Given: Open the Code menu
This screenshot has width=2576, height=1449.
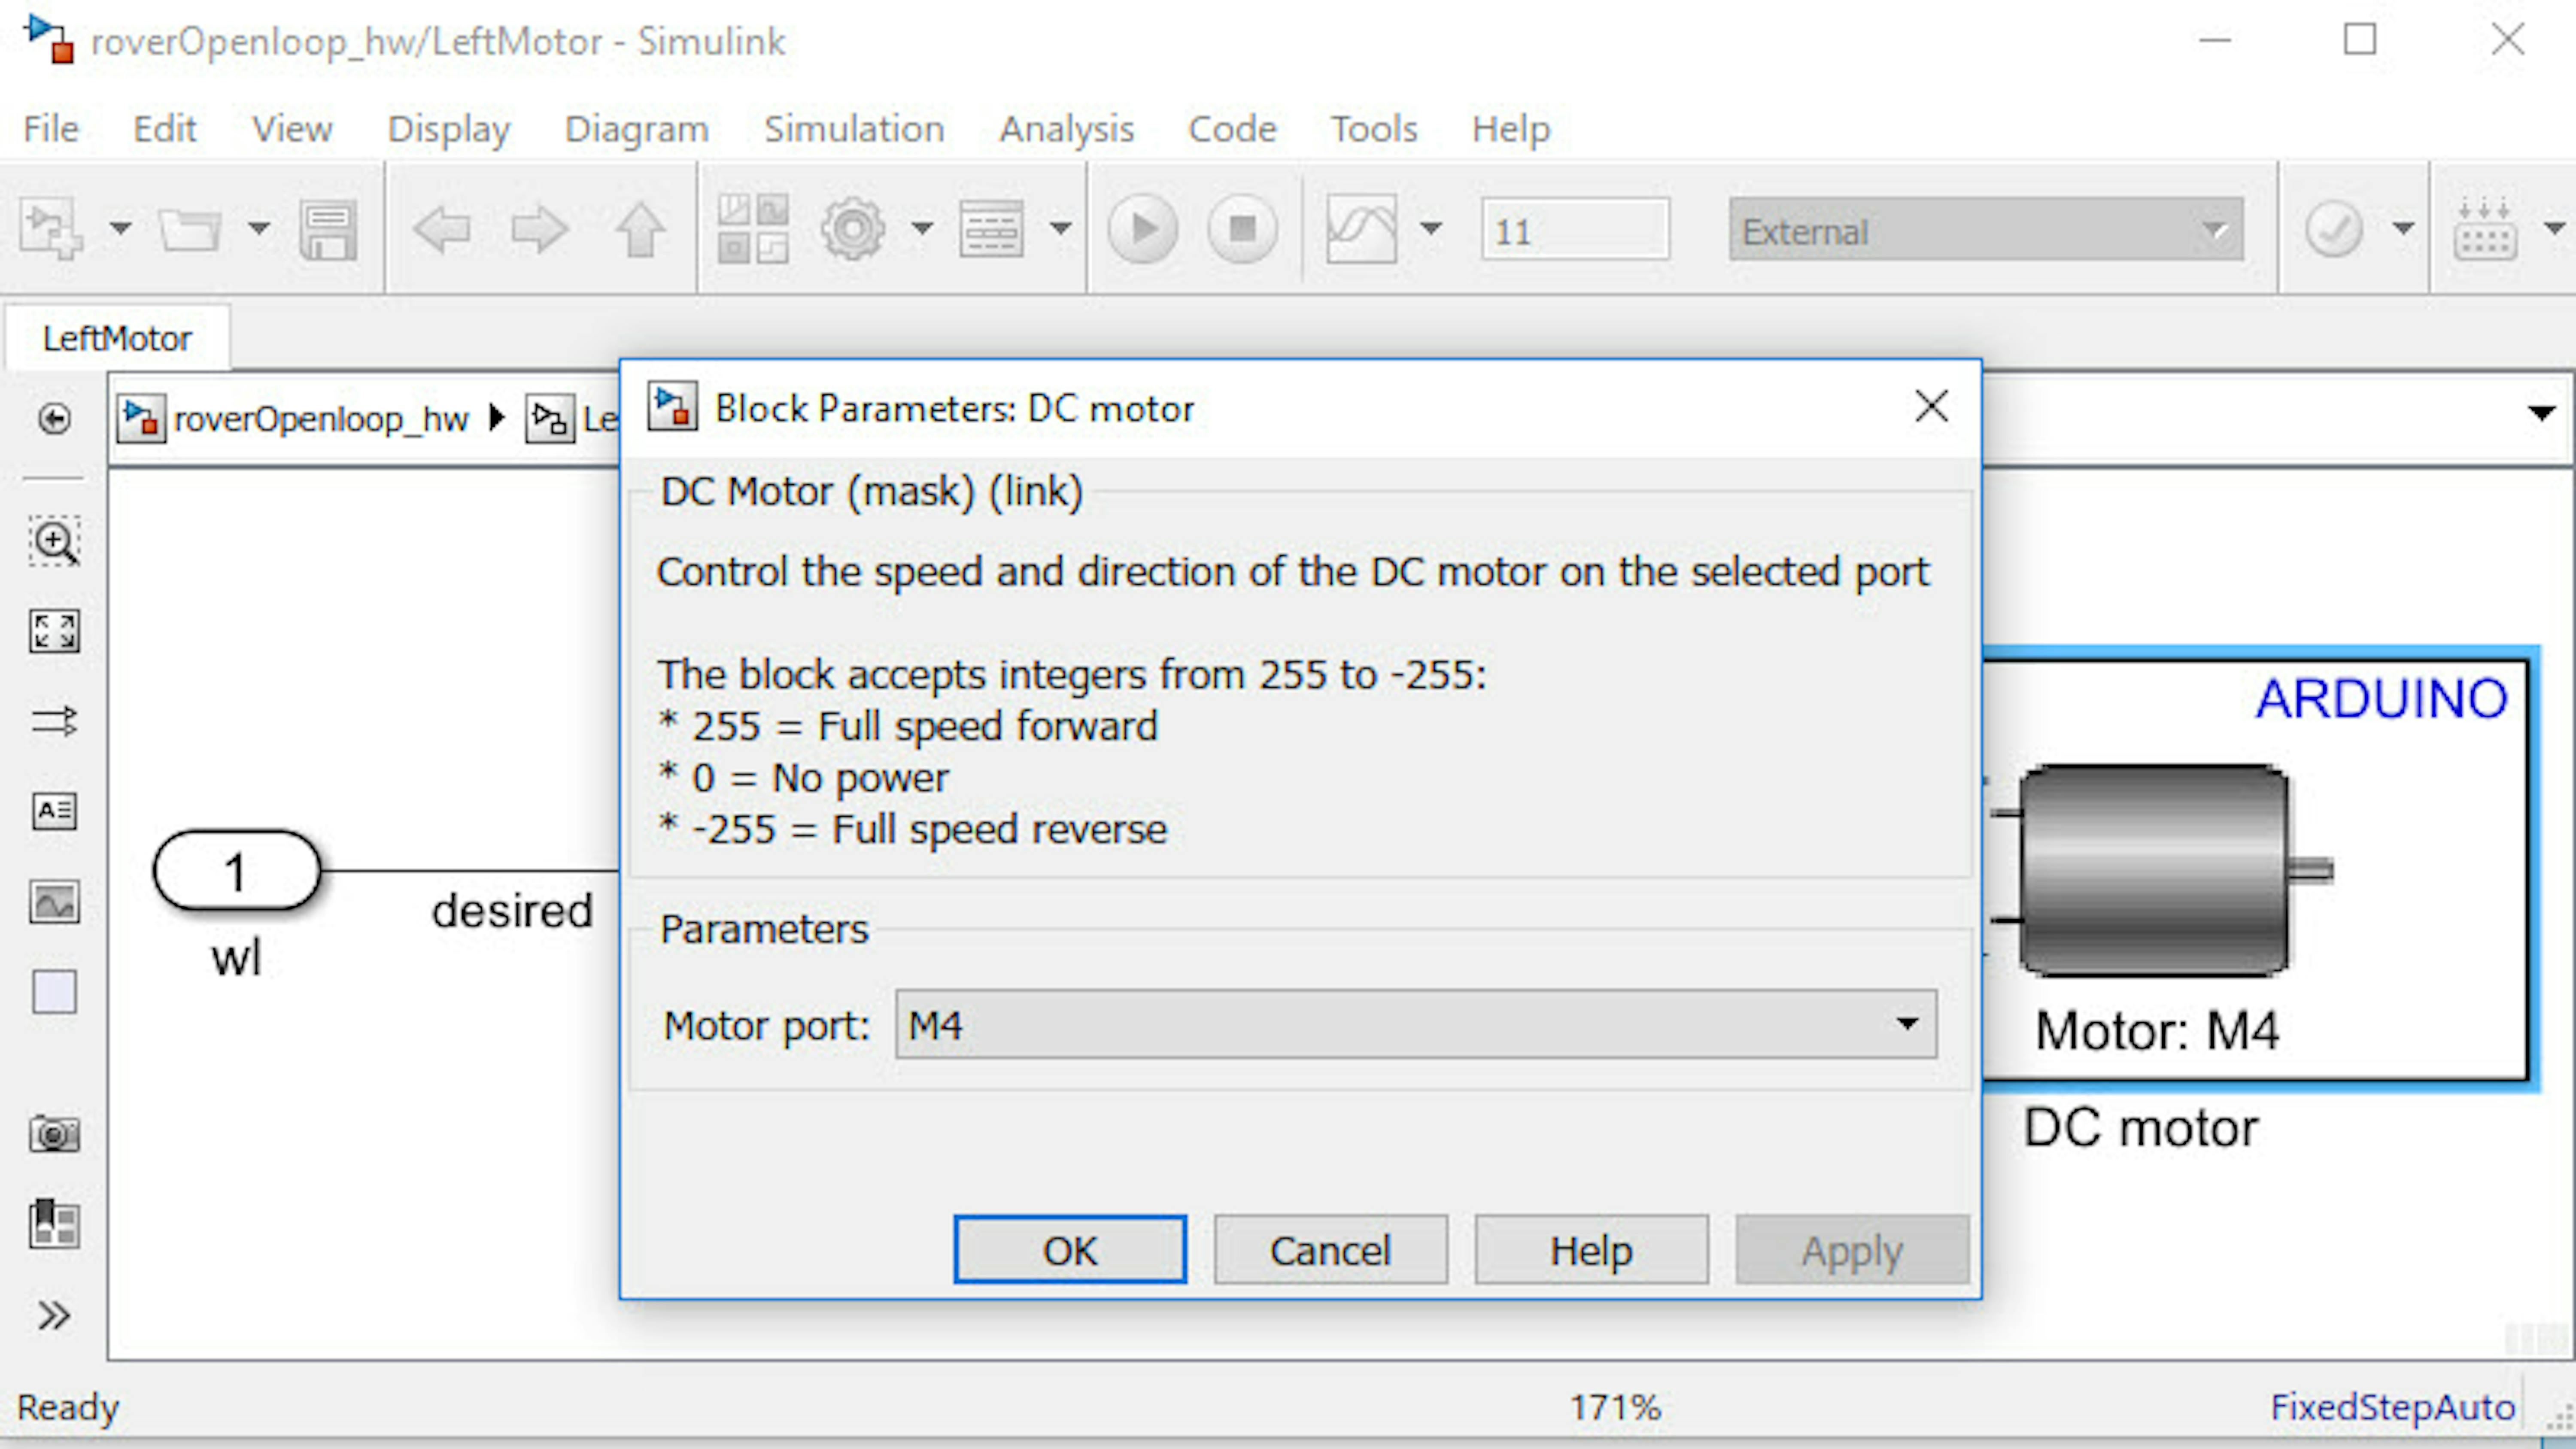Looking at the screenshot, I should (1232, 128).
